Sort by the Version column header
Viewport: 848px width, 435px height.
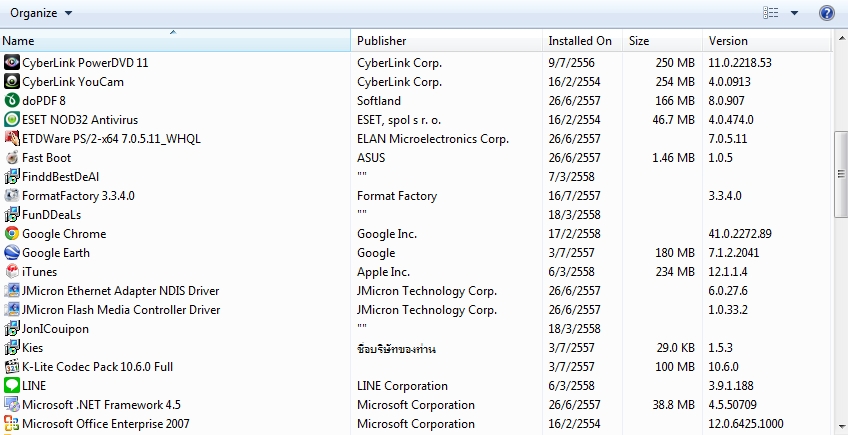pyautogui.click(x=767, y=41)
